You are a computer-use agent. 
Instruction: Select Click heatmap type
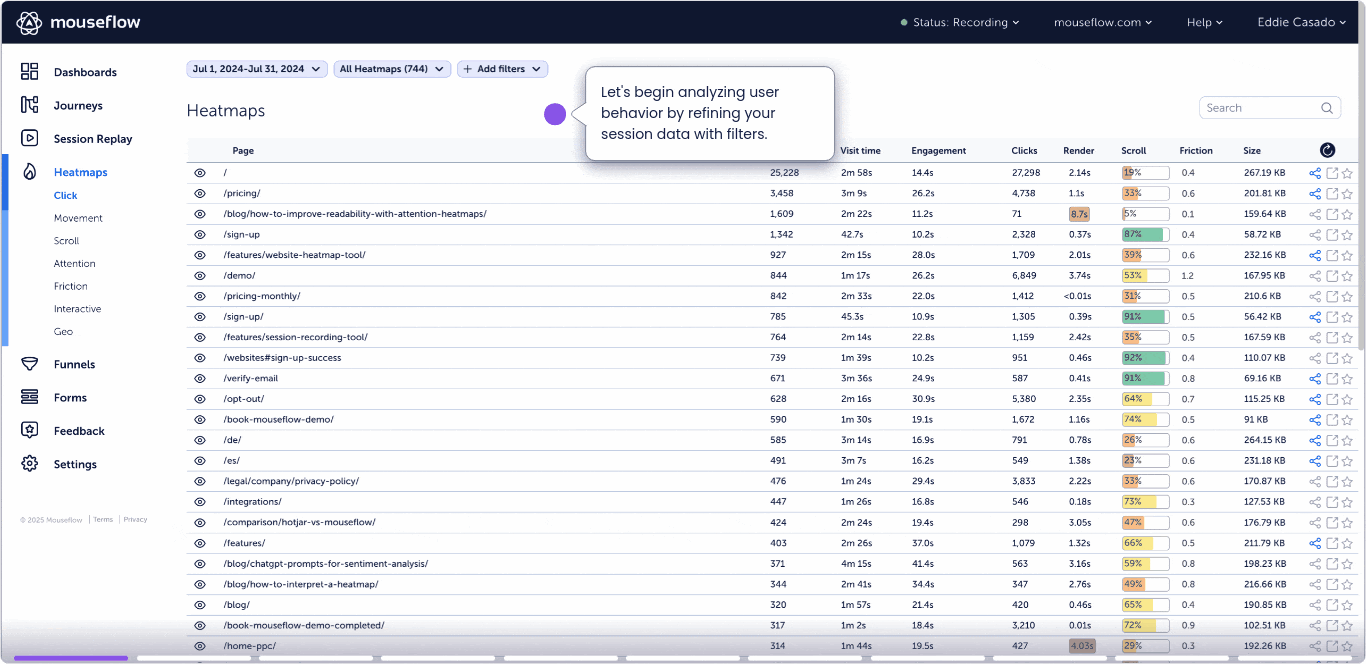point(65,196)
